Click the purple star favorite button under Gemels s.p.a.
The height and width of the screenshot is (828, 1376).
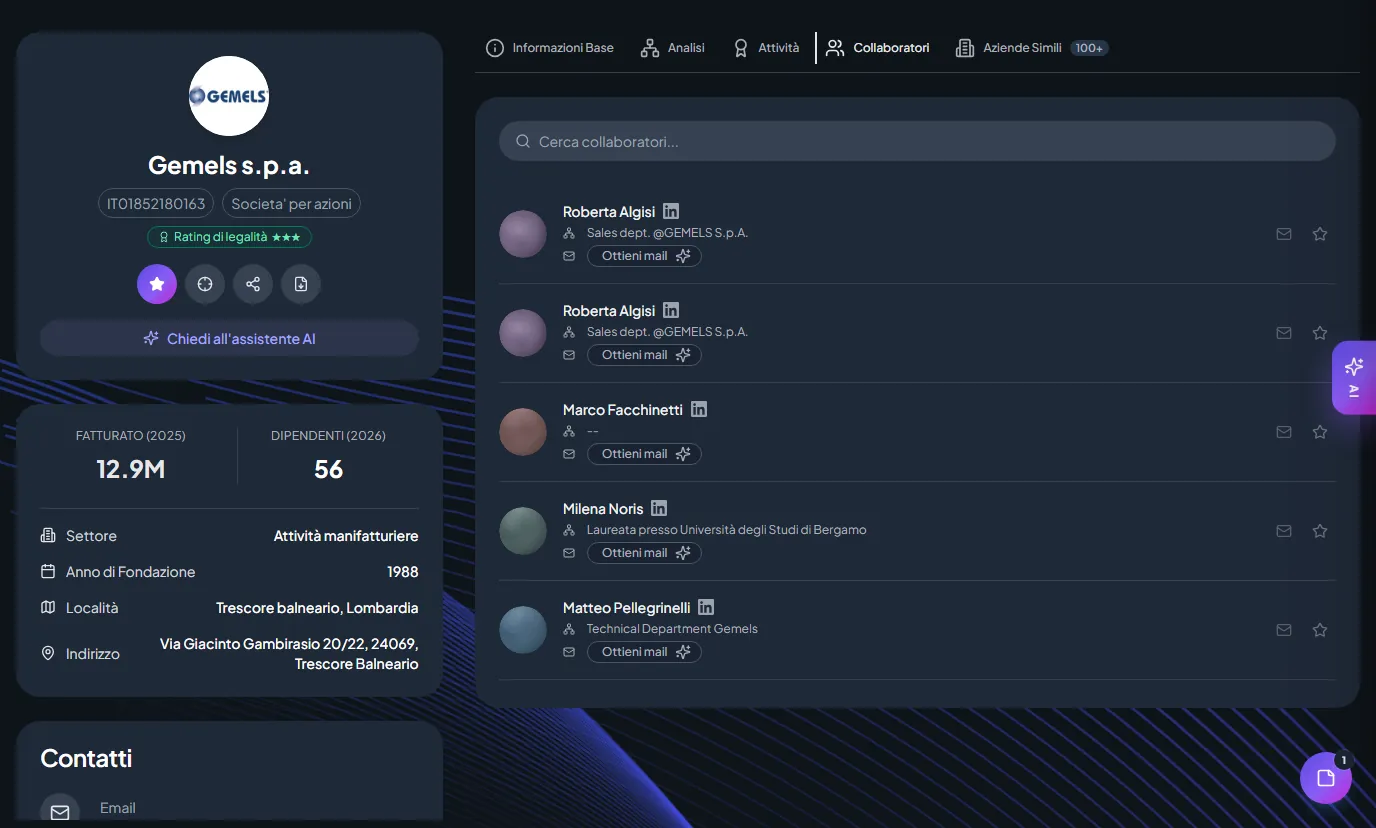coord(157,284)
